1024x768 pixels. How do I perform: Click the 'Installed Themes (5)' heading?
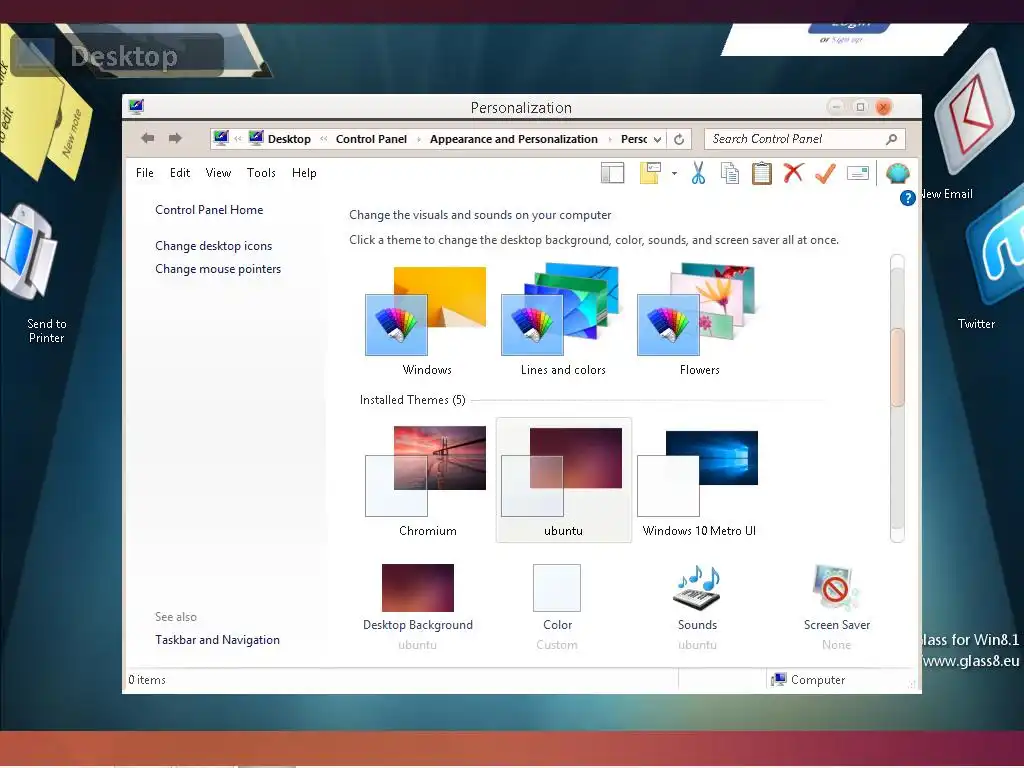click(413, 400)
